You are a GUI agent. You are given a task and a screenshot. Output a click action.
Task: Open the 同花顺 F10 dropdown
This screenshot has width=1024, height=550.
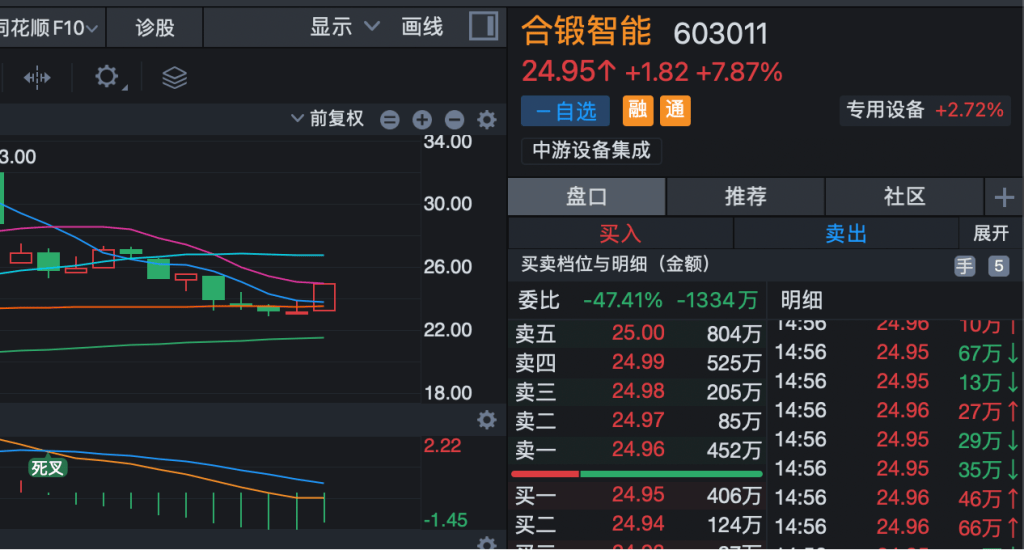pyautogui.click(x=50, y=28)
